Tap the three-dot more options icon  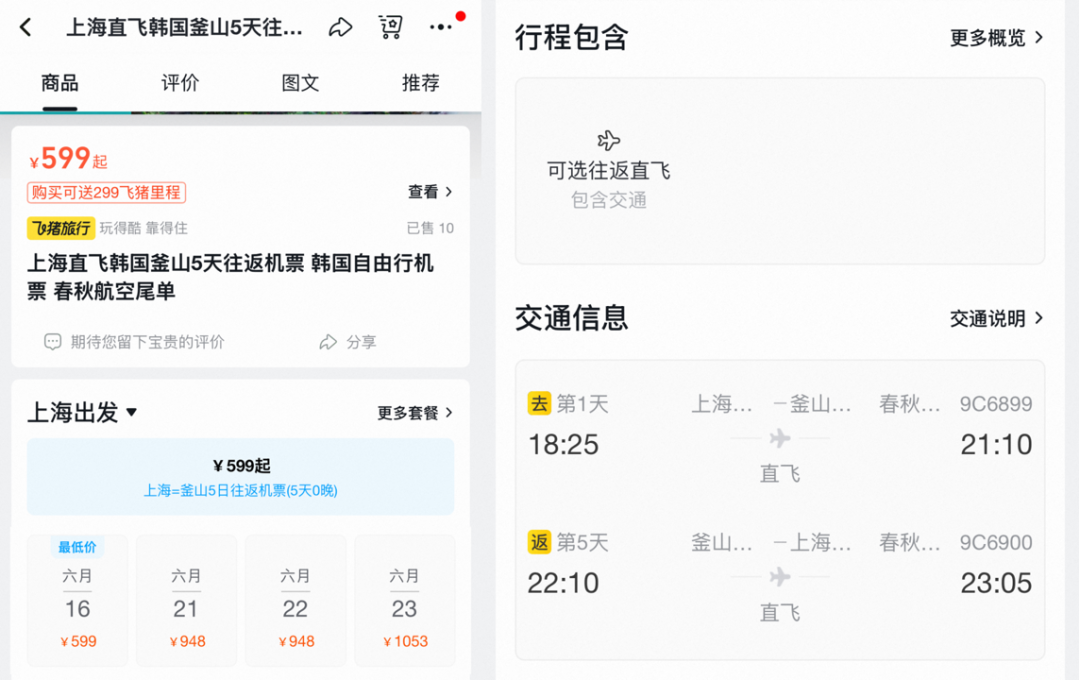click(441, 27)
